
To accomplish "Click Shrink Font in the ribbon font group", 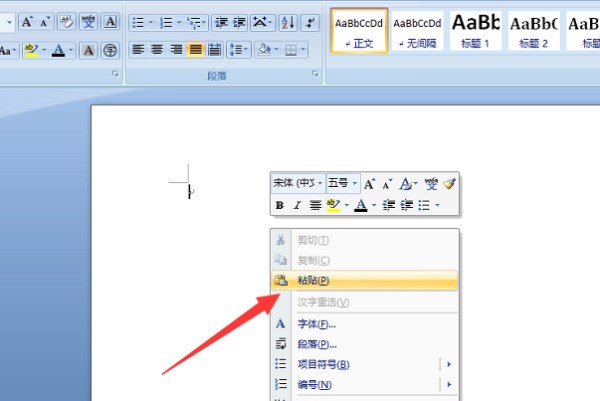I will click(x=45, y=22).
